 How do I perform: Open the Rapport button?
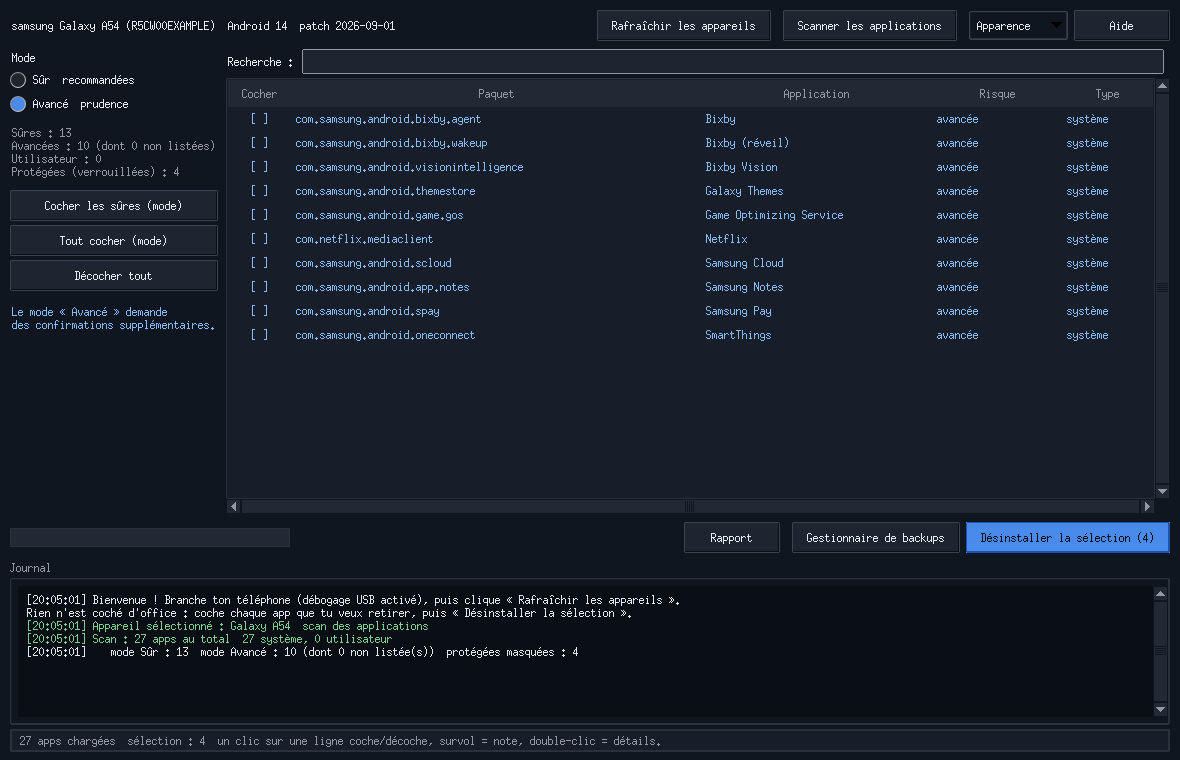[731, 538]
